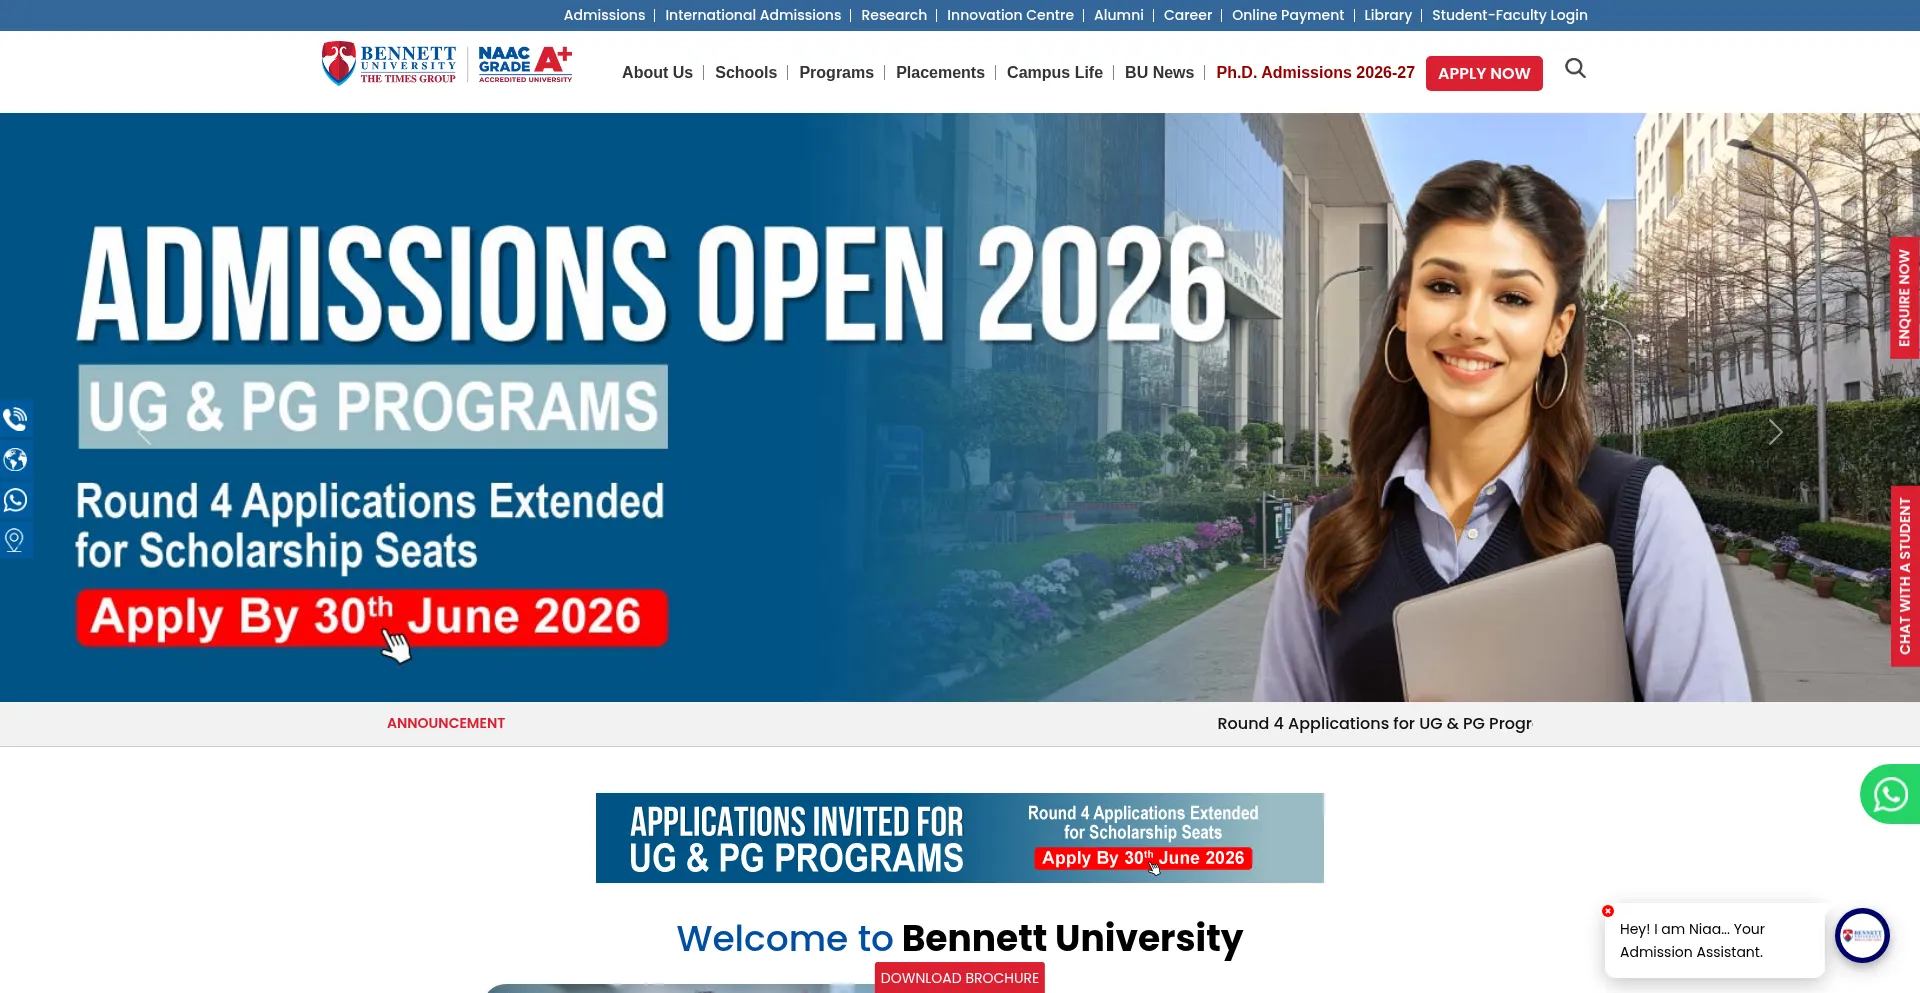Viewport: 1920px width, 993px height.
Task: Open the Placements menu
Action: [940, 72]
